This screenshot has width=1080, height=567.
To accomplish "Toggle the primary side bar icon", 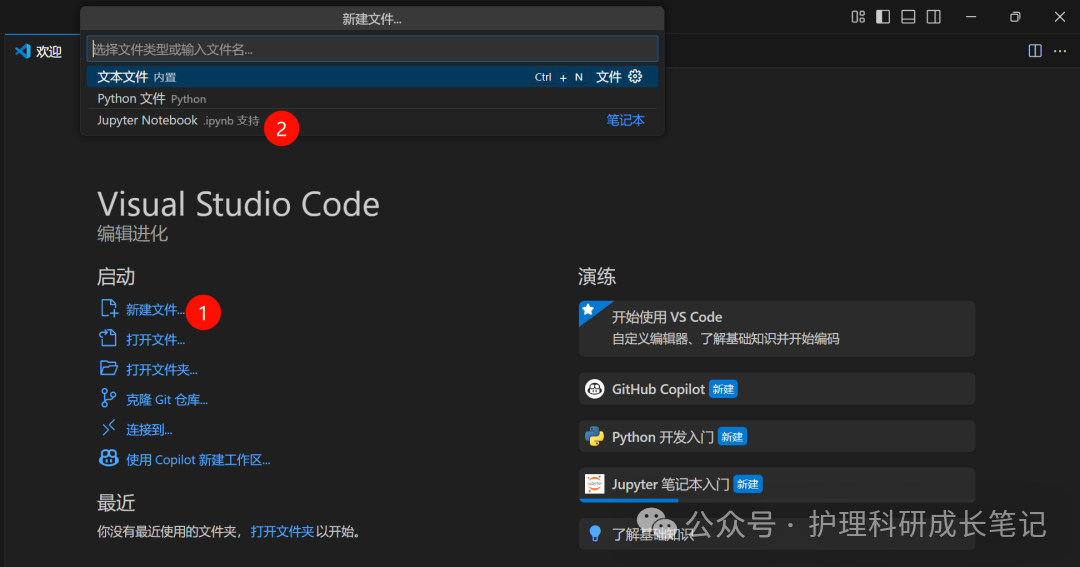I will pyautogui.click(x=883, y=17).
